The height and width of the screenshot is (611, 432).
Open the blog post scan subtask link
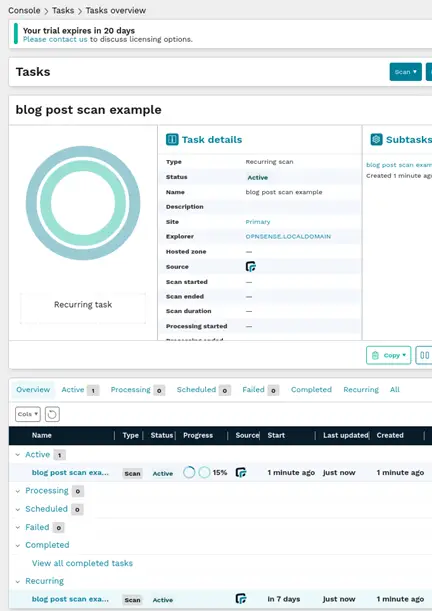pyautogui.click(x=399, y=165)
